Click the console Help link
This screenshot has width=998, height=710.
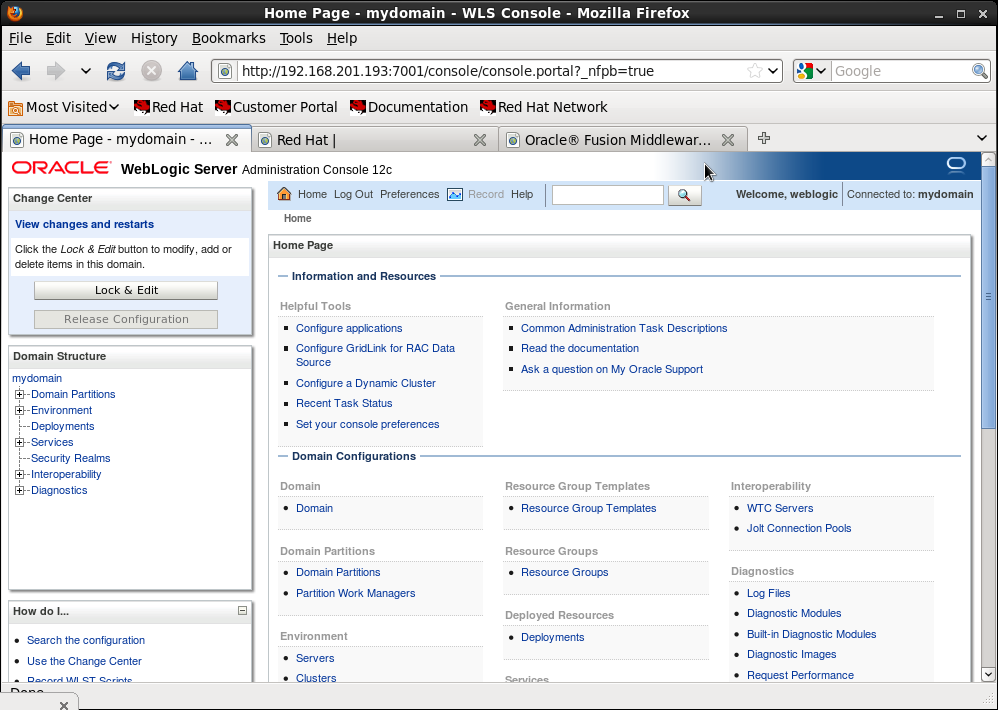(x=522, y=194)
